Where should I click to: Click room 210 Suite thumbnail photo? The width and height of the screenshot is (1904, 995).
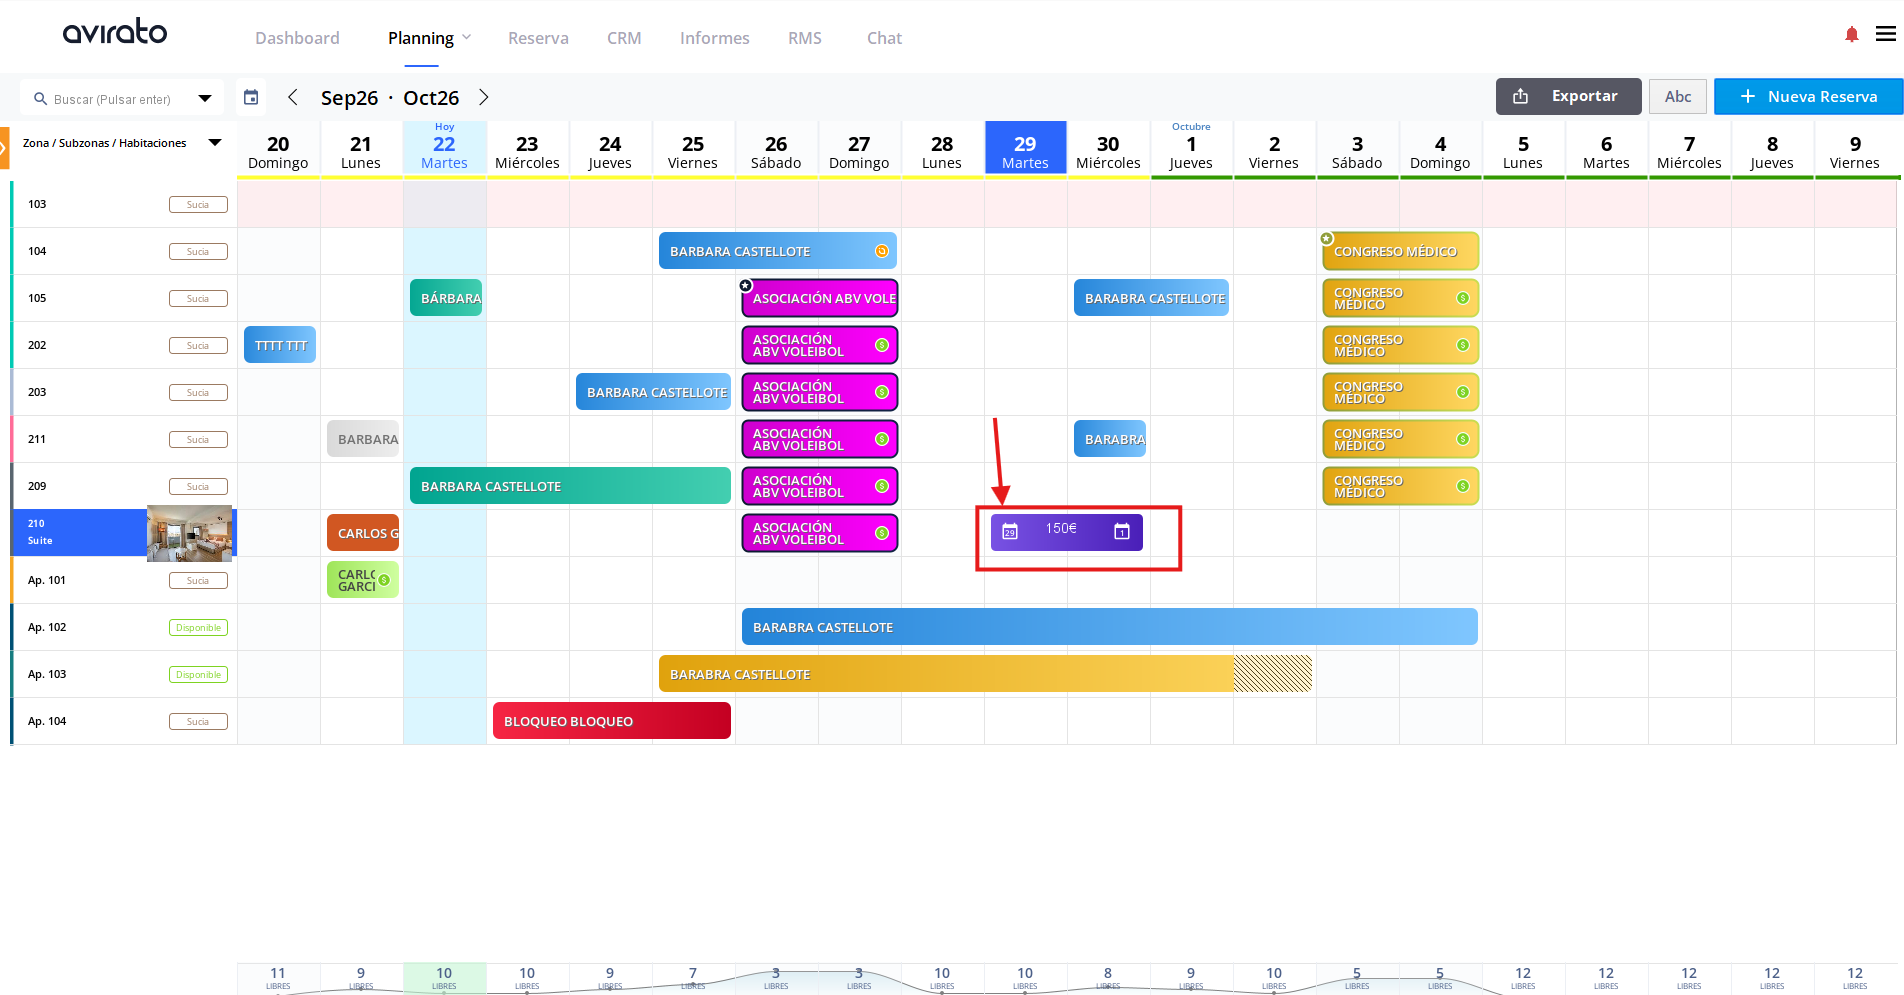[190, 533]
